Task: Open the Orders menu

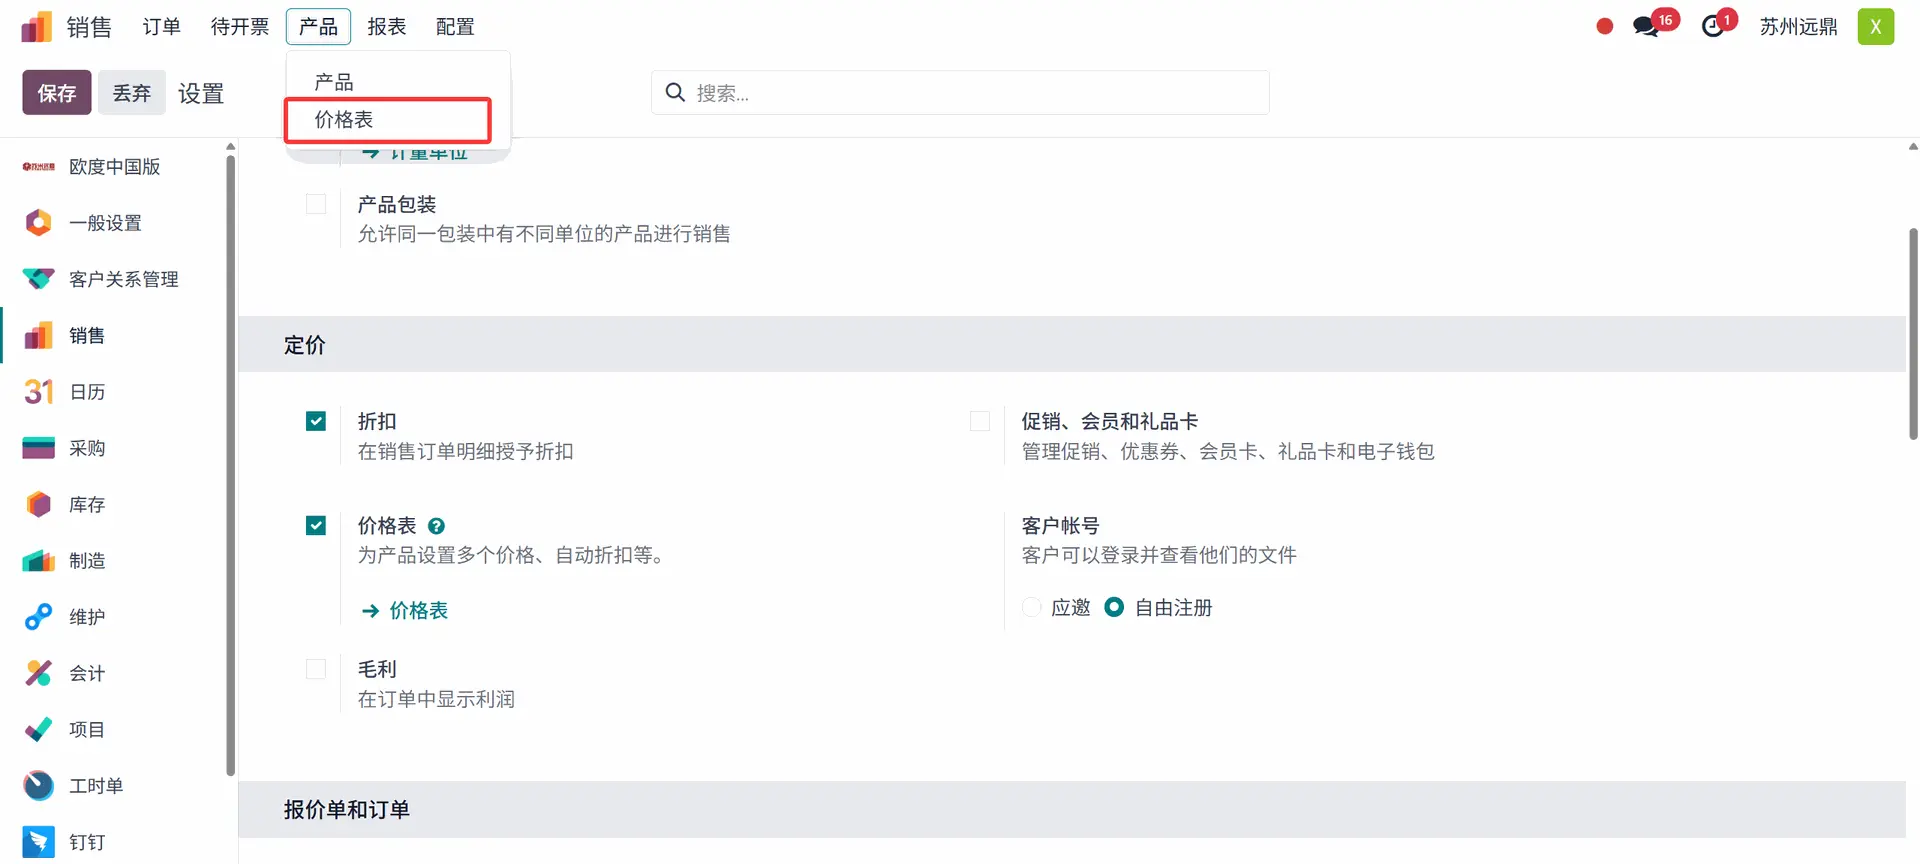Action: (x=161, y=27)
